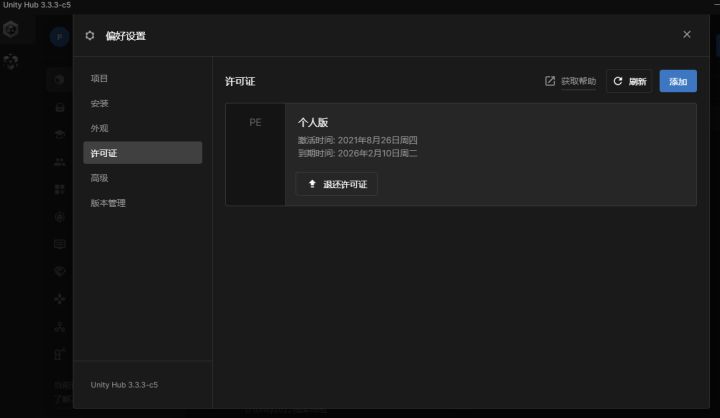This screenshot has width=720, height=418.
Task: Click the Unity Hub logo icon
Action: 11,29
